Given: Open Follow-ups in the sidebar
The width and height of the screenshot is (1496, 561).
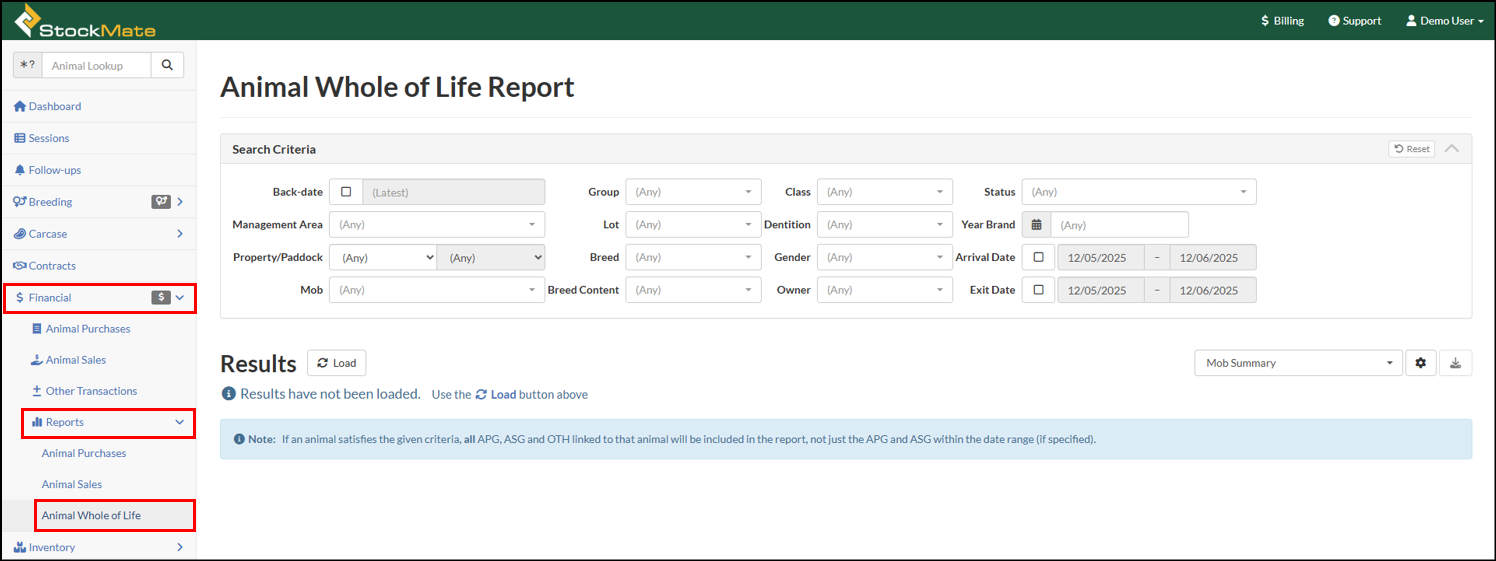Looking at the screenshot, I should pos(98,170).
